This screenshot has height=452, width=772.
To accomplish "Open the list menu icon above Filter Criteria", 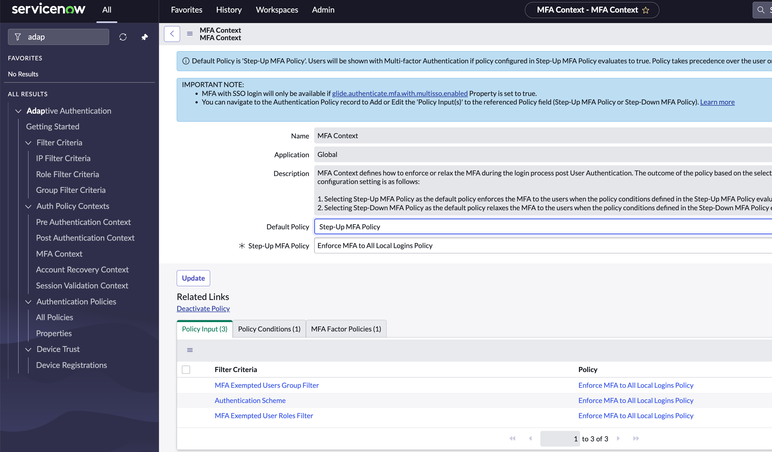I will tap(190, 350).
